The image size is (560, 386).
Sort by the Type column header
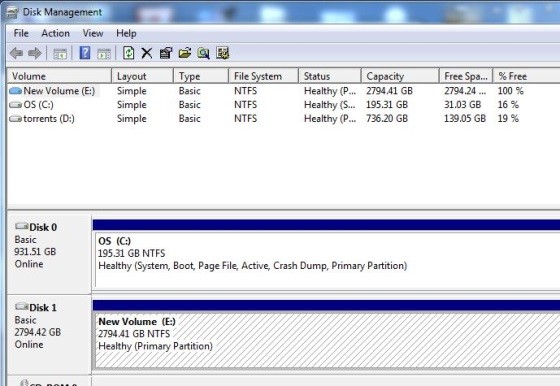201,76
